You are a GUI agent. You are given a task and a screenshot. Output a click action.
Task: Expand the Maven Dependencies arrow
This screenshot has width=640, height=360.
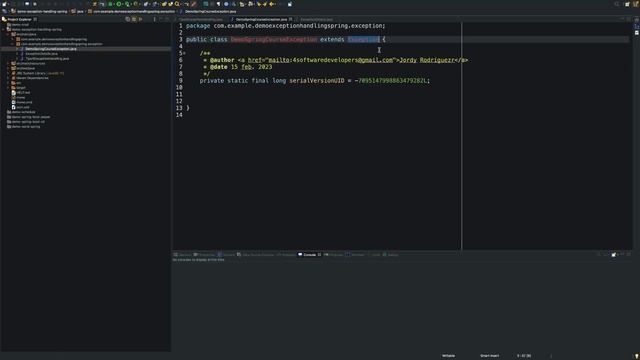pyautogui.click(x=8, y=78)
